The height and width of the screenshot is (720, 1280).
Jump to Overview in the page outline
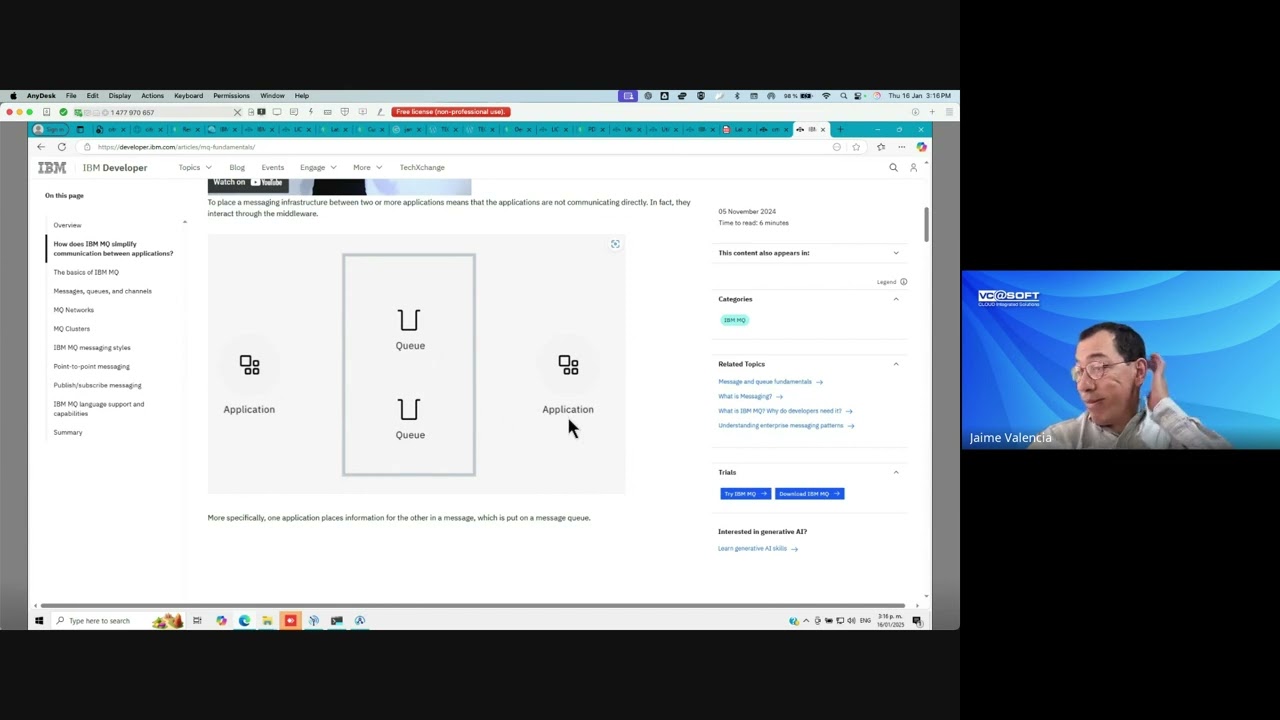coord(67,225)
